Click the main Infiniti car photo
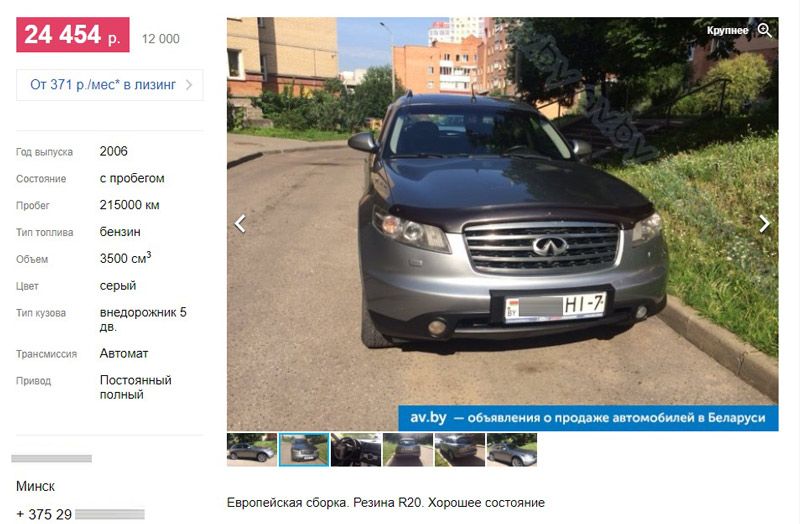 click(x=503, y=224)
